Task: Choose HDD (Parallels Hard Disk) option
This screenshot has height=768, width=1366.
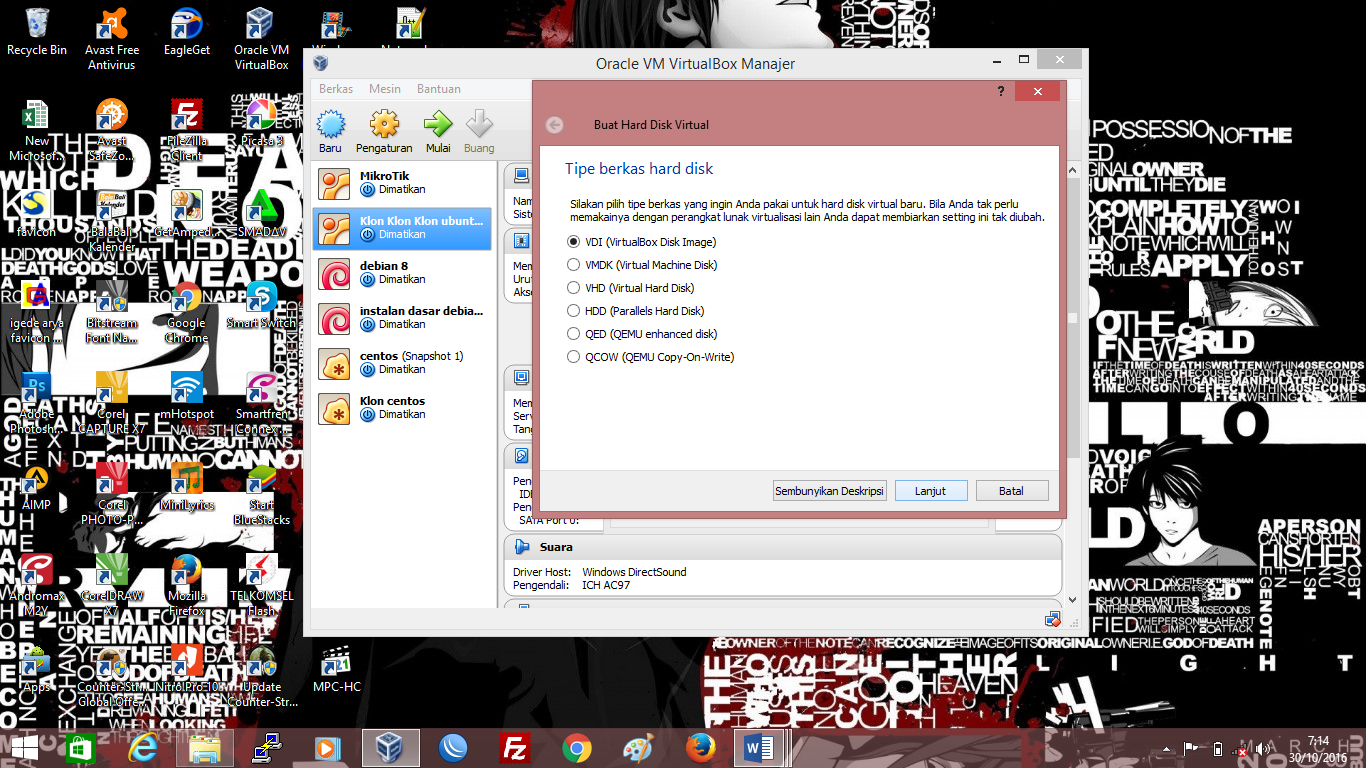Action: click(636, 311)
